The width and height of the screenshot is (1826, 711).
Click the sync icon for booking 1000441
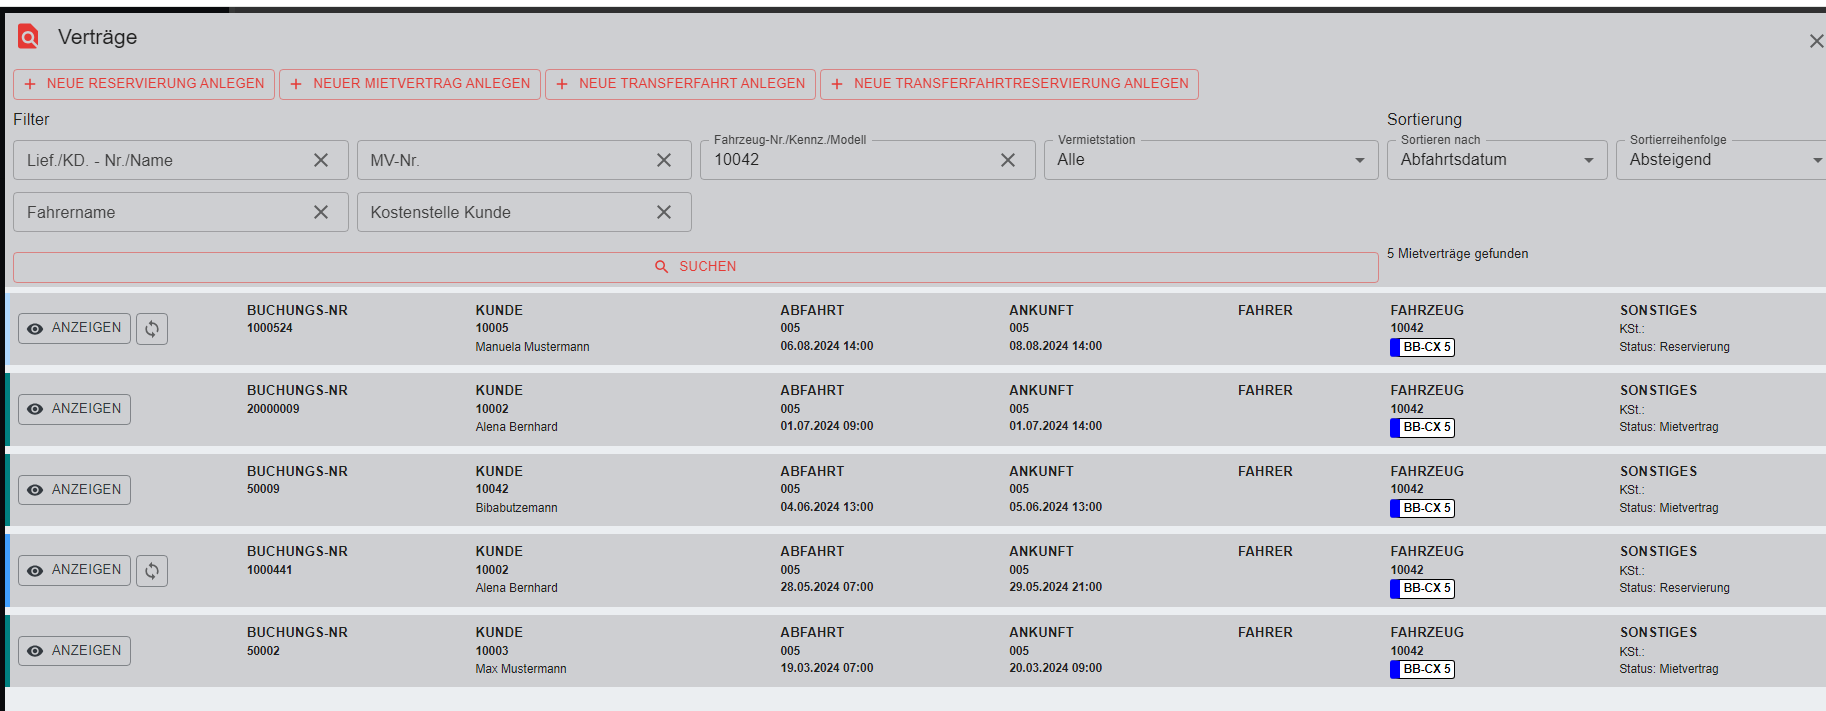coord(152,571)
